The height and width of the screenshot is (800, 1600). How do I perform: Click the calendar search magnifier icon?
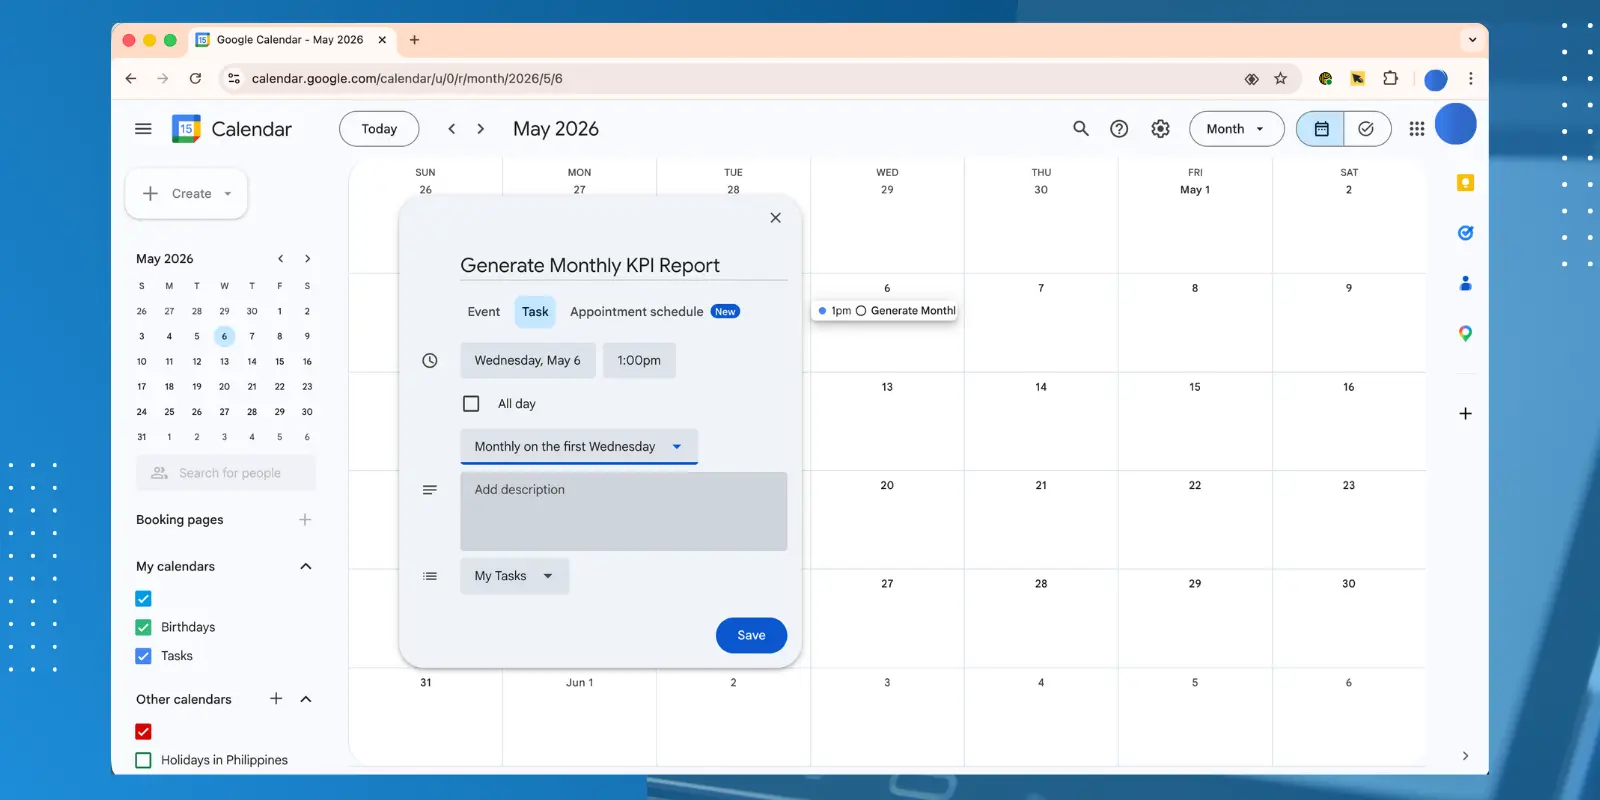1080,129
